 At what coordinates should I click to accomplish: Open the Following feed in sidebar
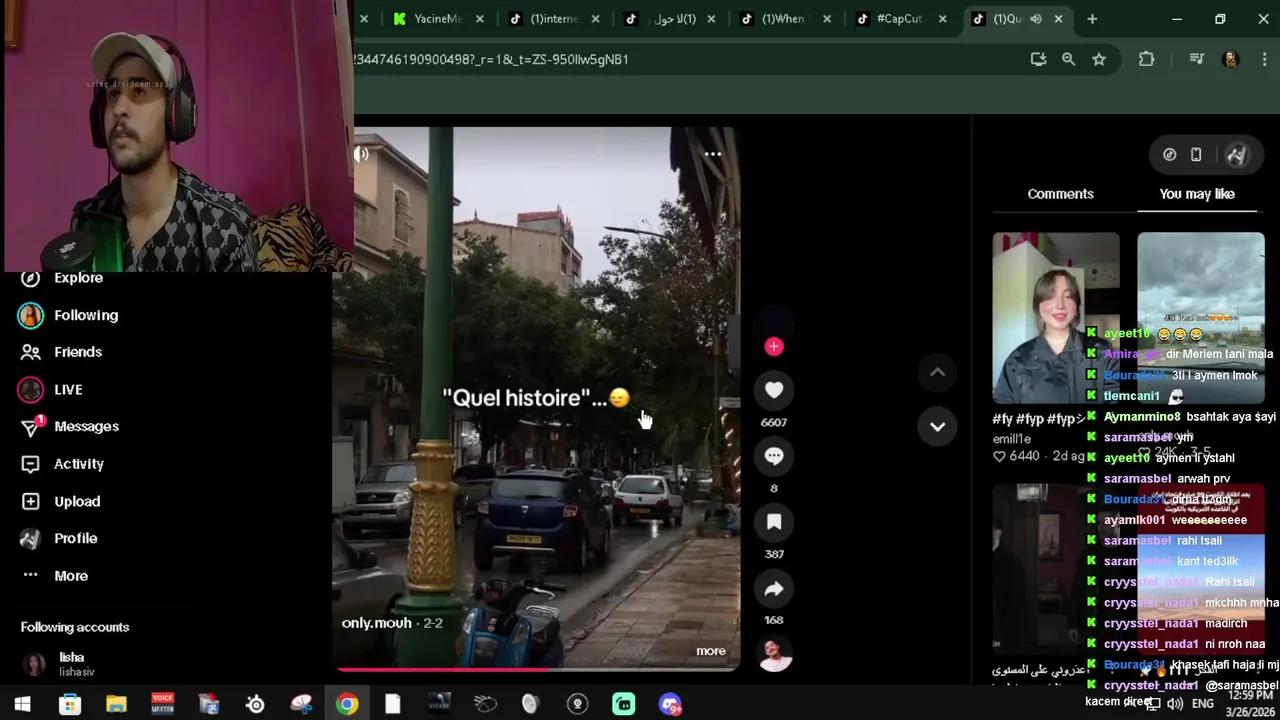click(x=70, y=315)
